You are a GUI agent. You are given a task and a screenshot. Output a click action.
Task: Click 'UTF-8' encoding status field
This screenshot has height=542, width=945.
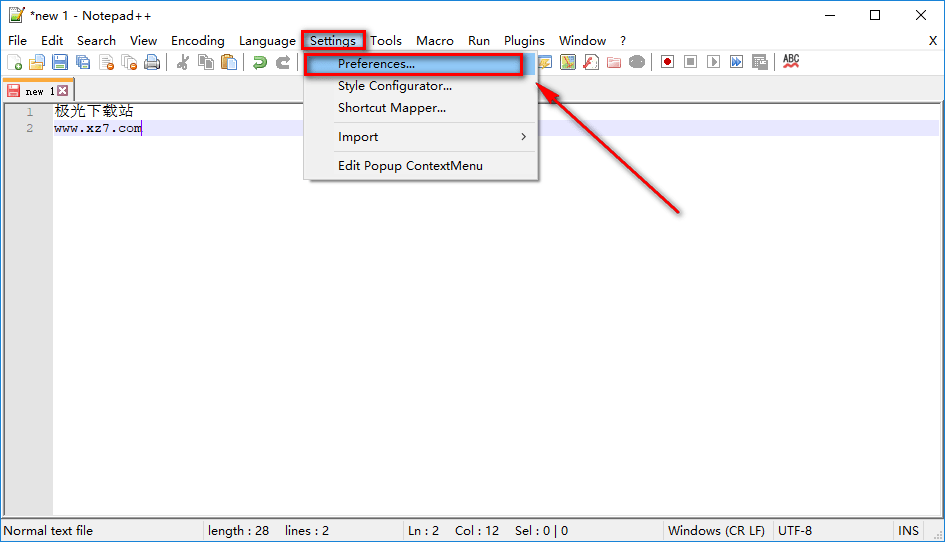(x=795, y=531)
